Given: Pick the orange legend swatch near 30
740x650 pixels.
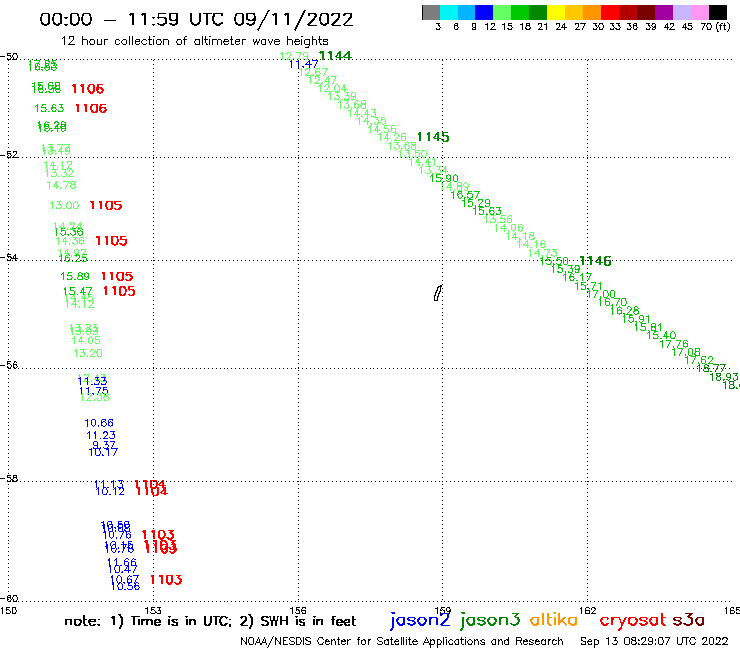Looking at the screenshot, I should tap(592, 12).
